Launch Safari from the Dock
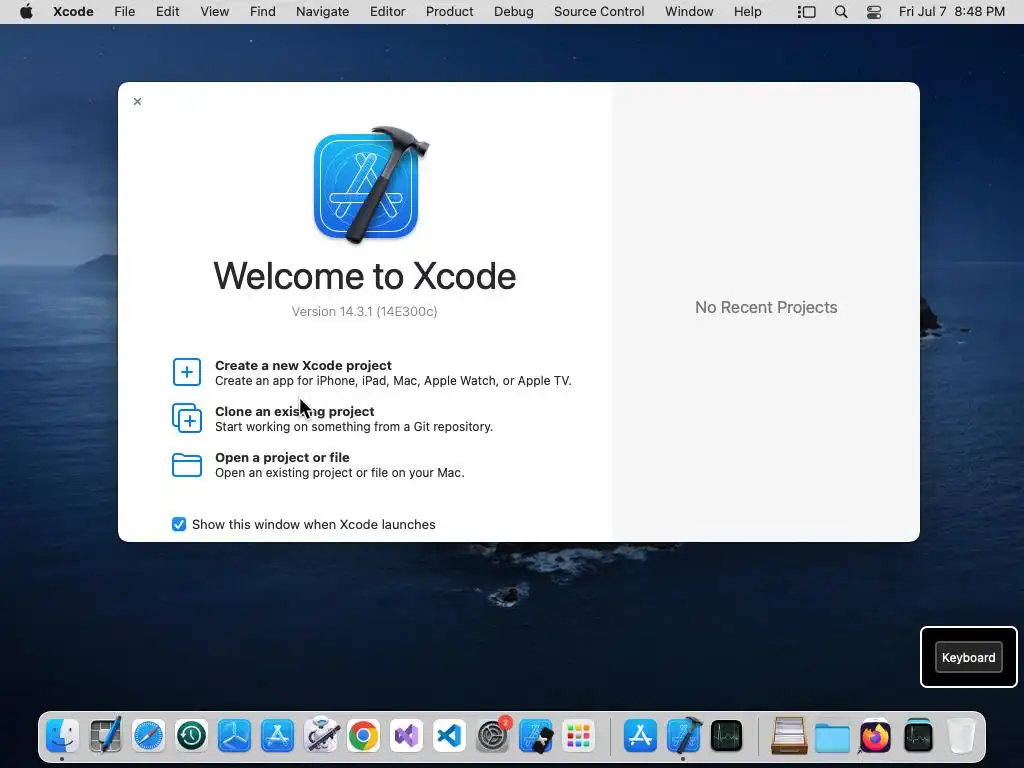 click(x=148, y=736)
